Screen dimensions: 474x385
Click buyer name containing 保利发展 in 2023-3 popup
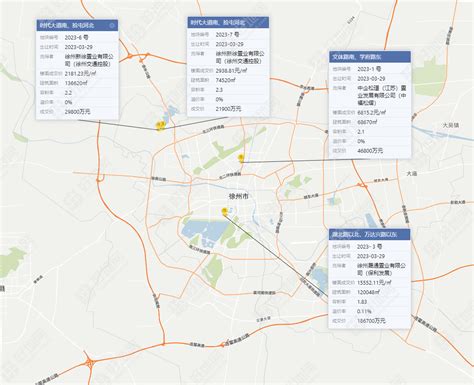(x=381, y=269)
